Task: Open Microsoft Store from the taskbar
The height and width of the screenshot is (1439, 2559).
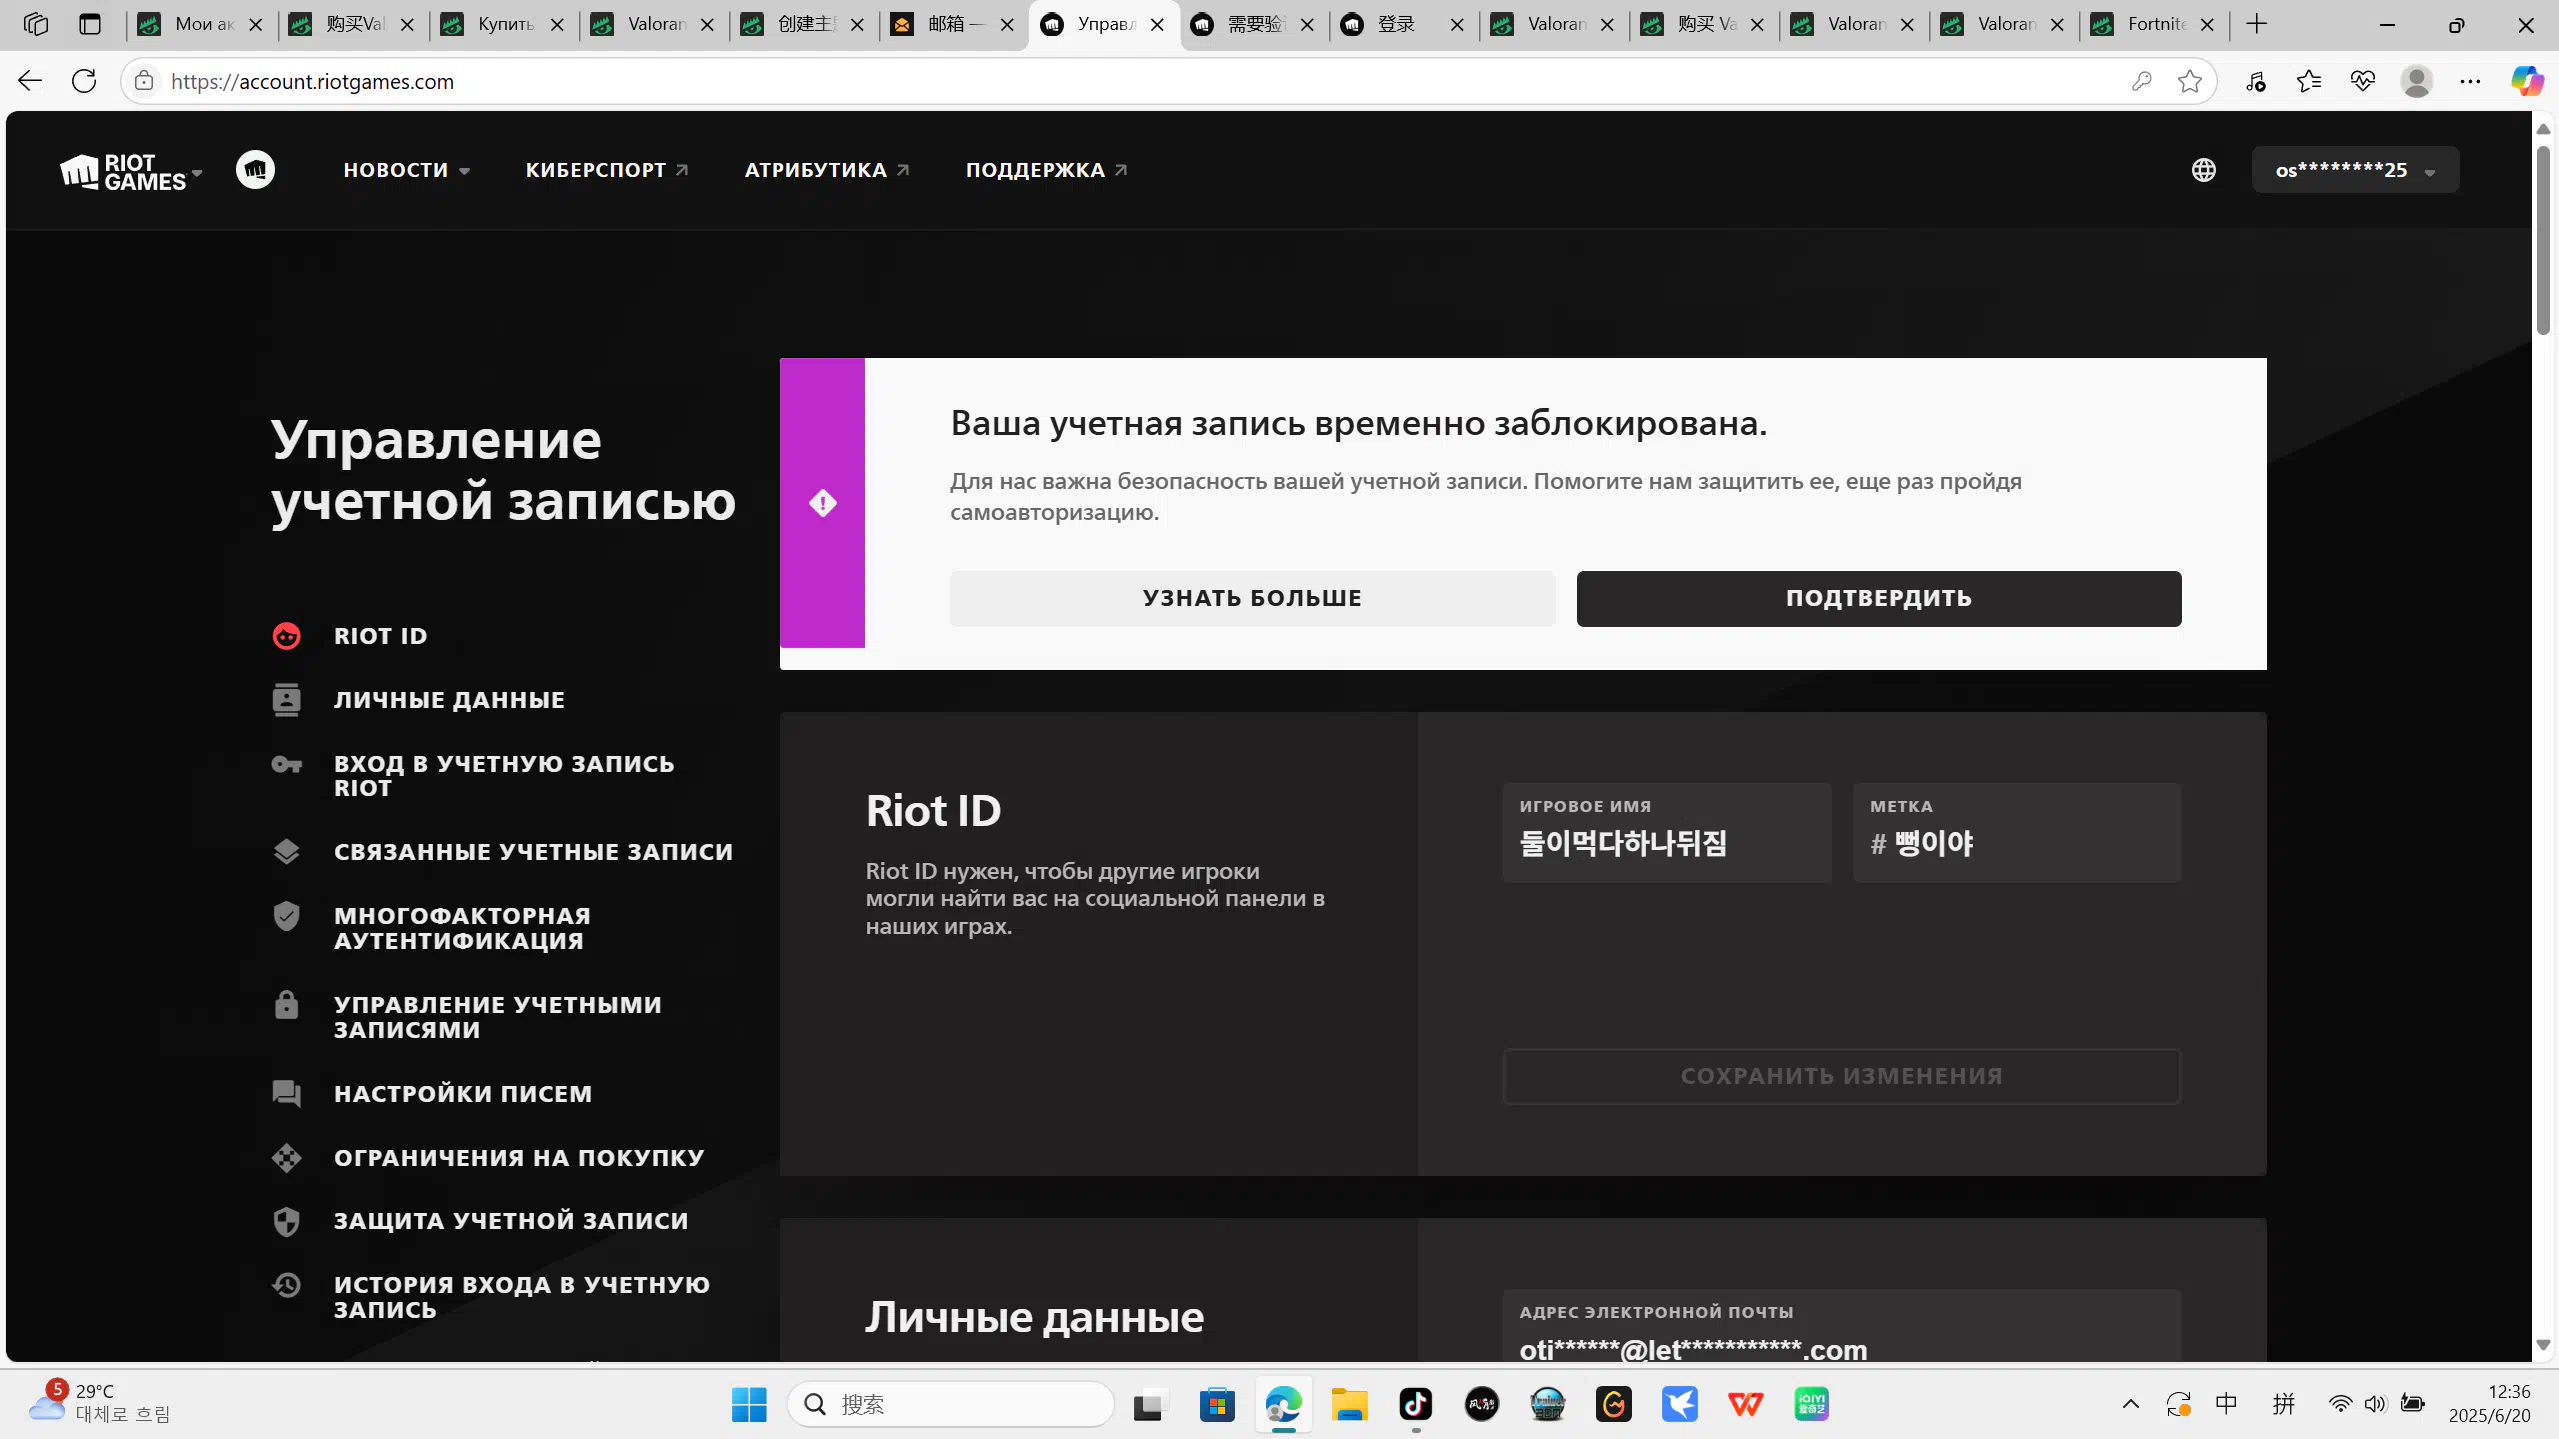Action: (1217, 1405)
